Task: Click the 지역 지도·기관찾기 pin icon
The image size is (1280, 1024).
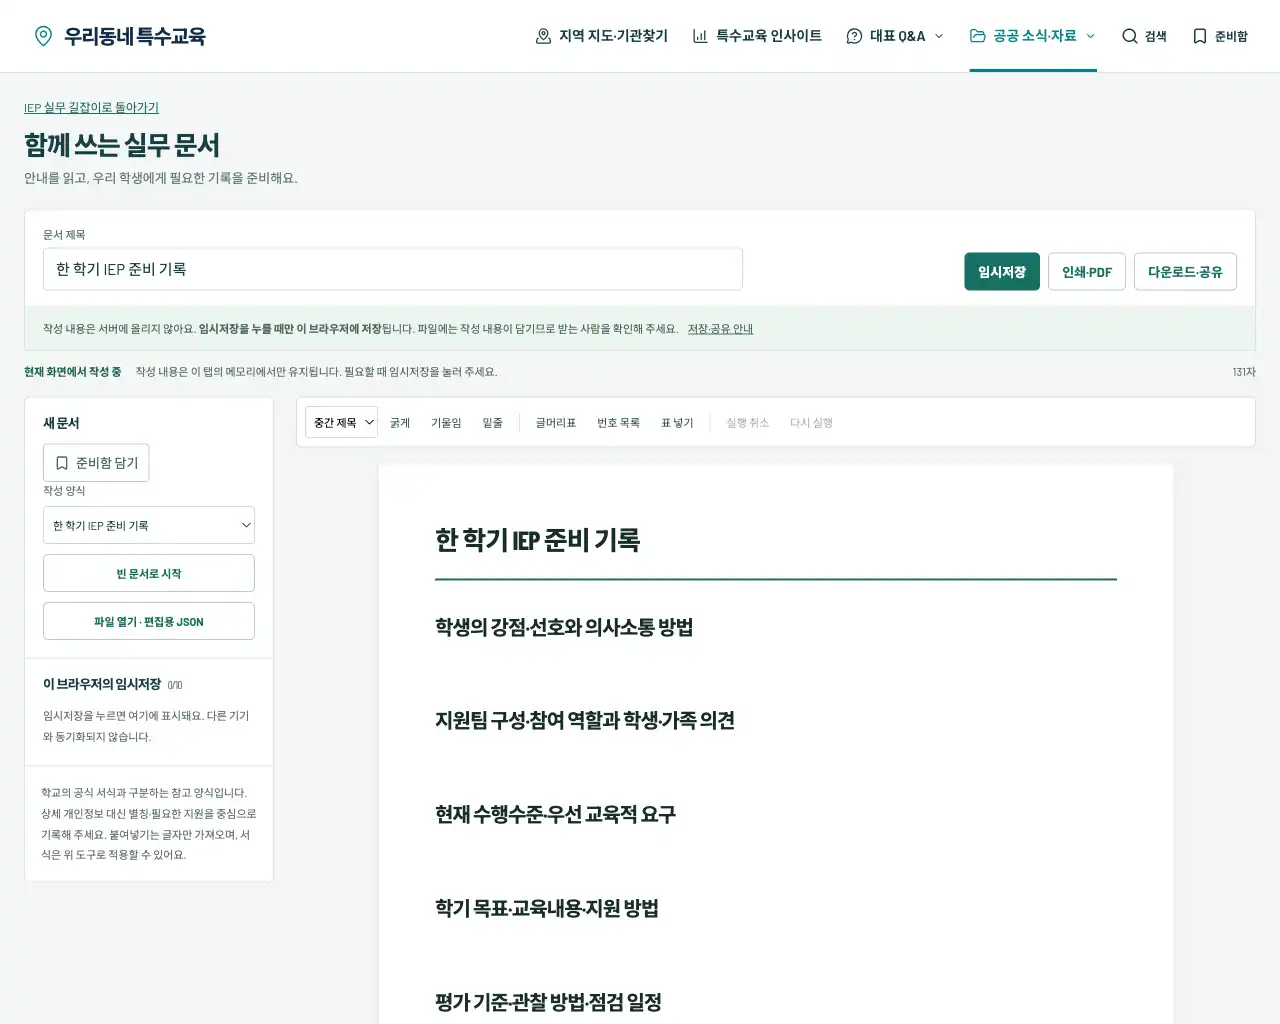Action: click(543, 36)
